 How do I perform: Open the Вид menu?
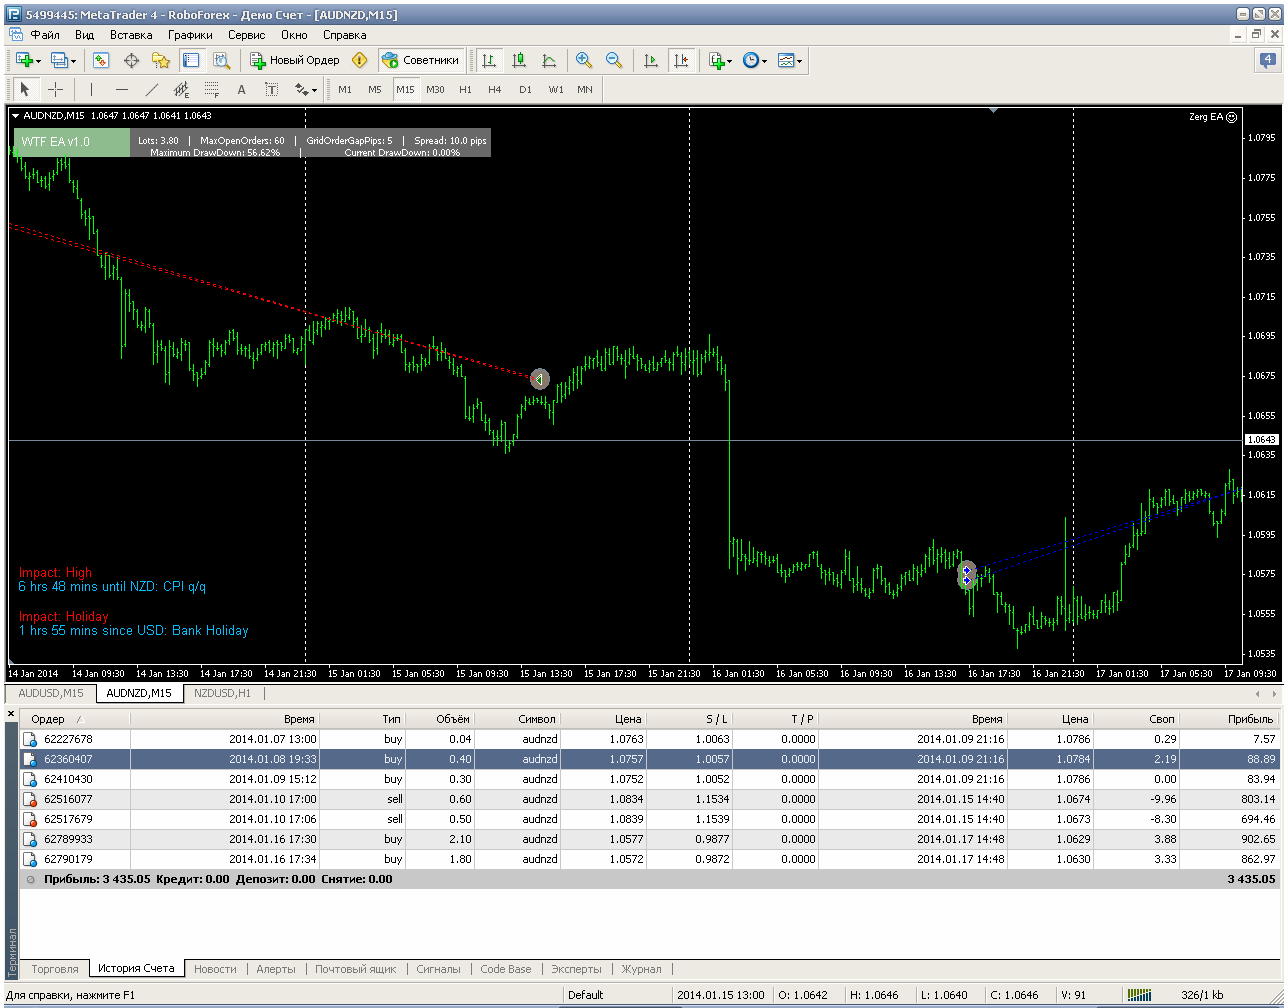pos(85,35)
